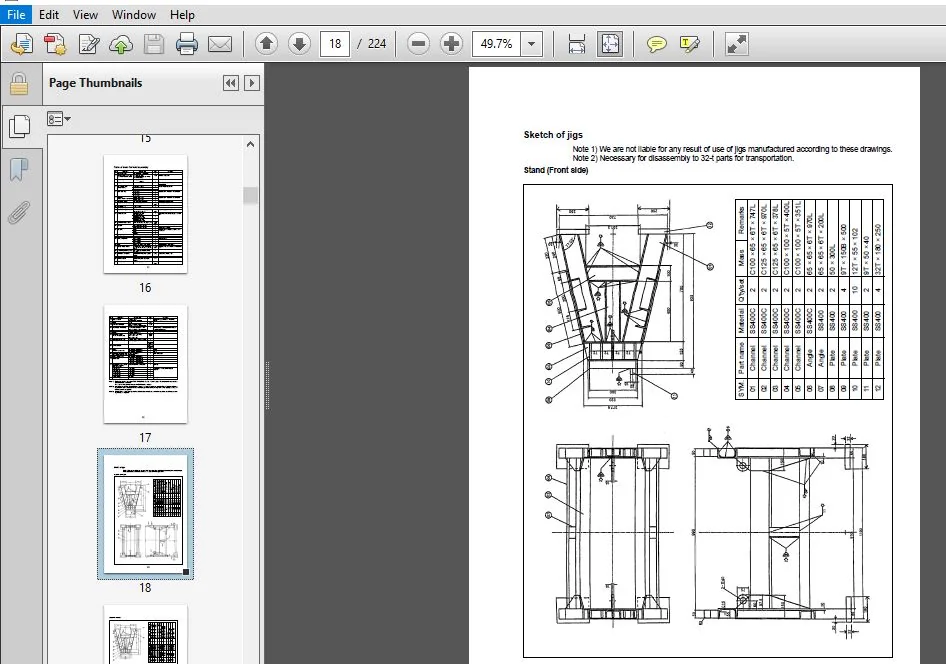Click the thumbnail label '17'
Viewport: 946px width, 664px height.
click(x=145, y=438)
